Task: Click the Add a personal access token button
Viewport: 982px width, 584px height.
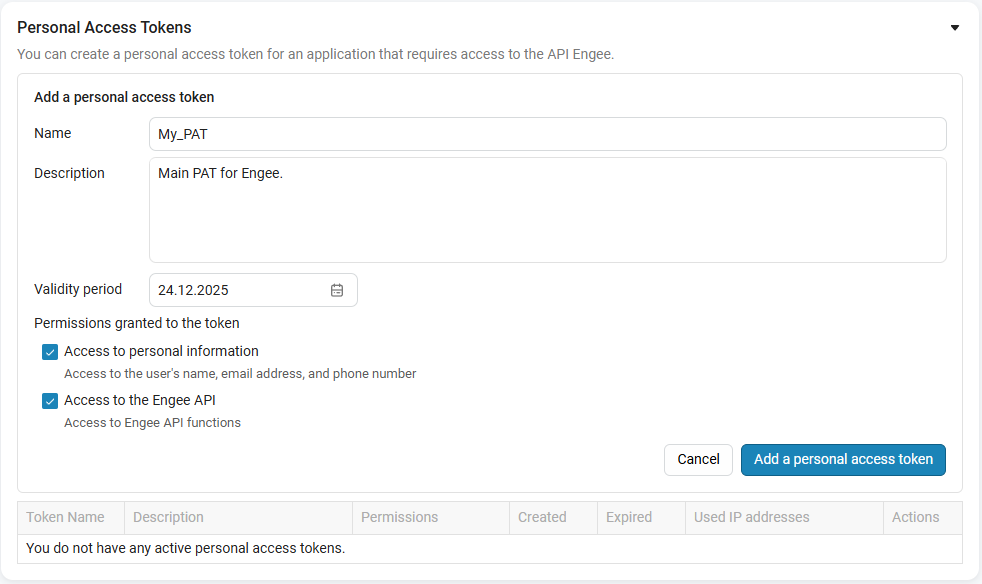Action: (843, 459)
